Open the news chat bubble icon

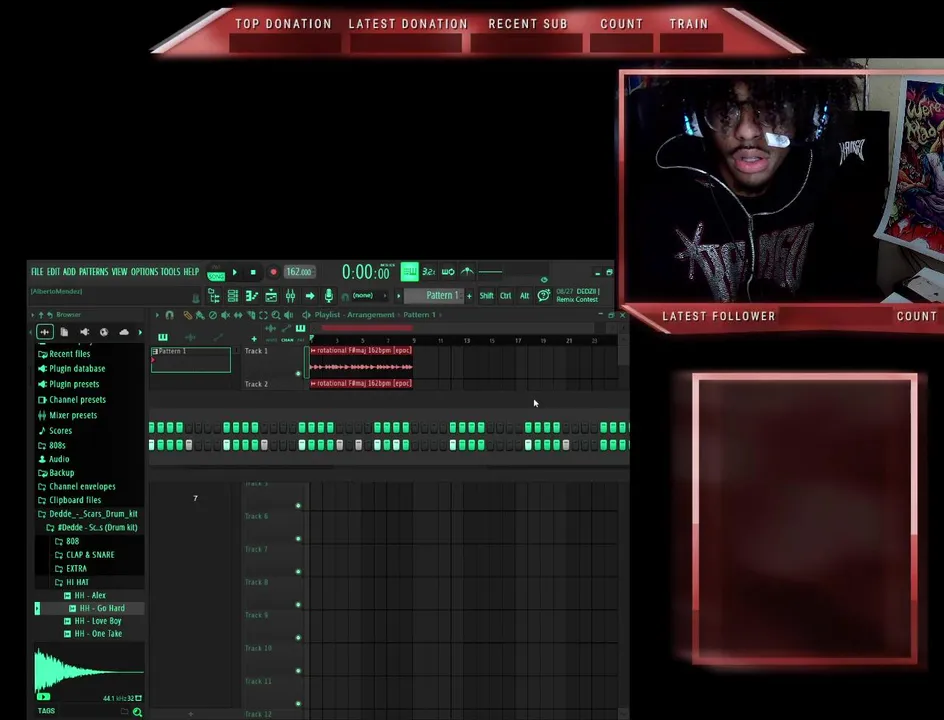(544, 295)
